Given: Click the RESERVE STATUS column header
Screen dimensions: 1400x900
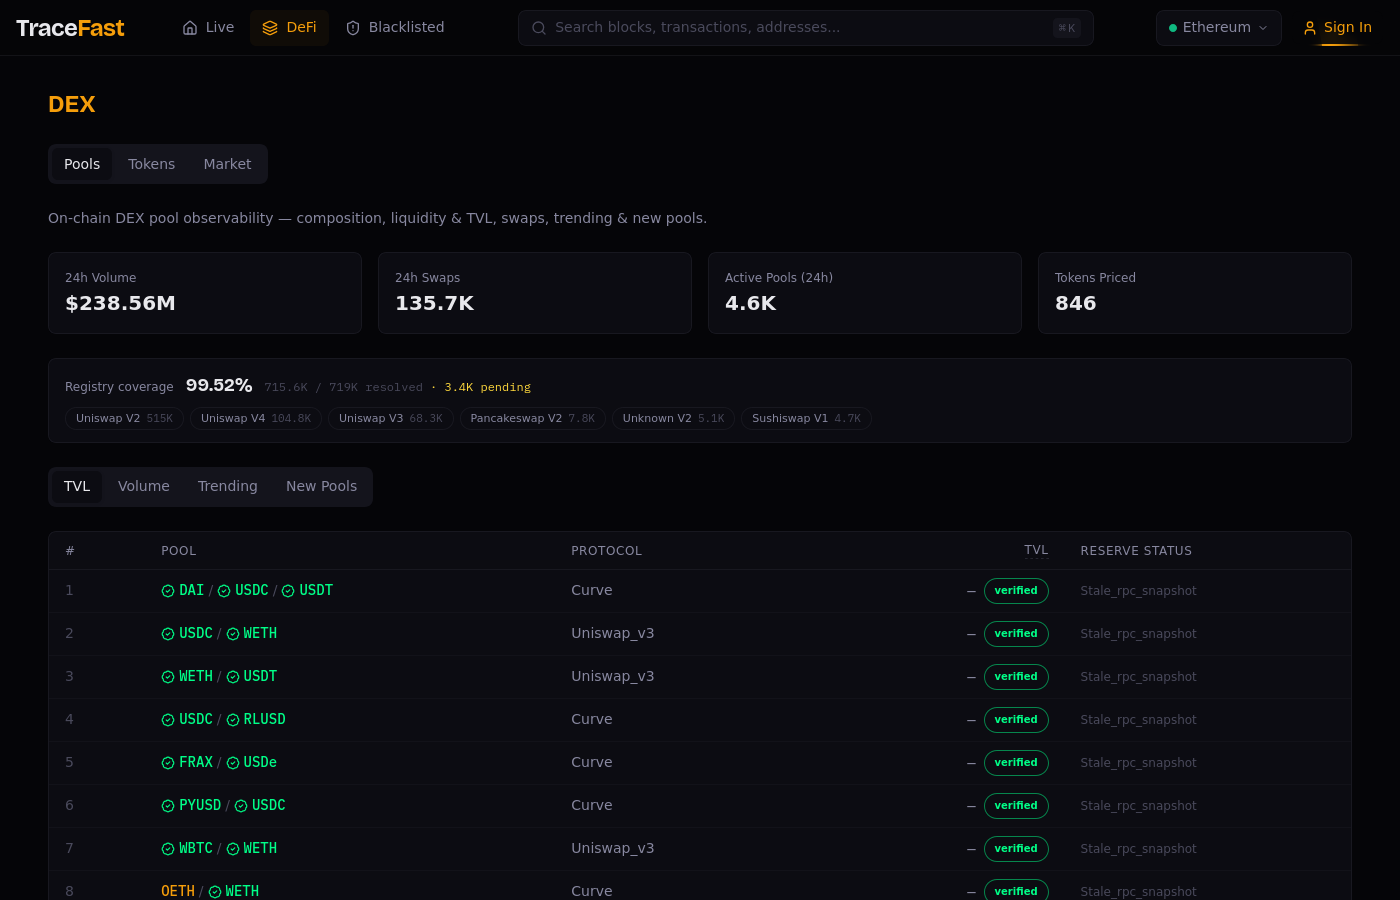Looking at the screenshot, I should [x=1136, y=551].
